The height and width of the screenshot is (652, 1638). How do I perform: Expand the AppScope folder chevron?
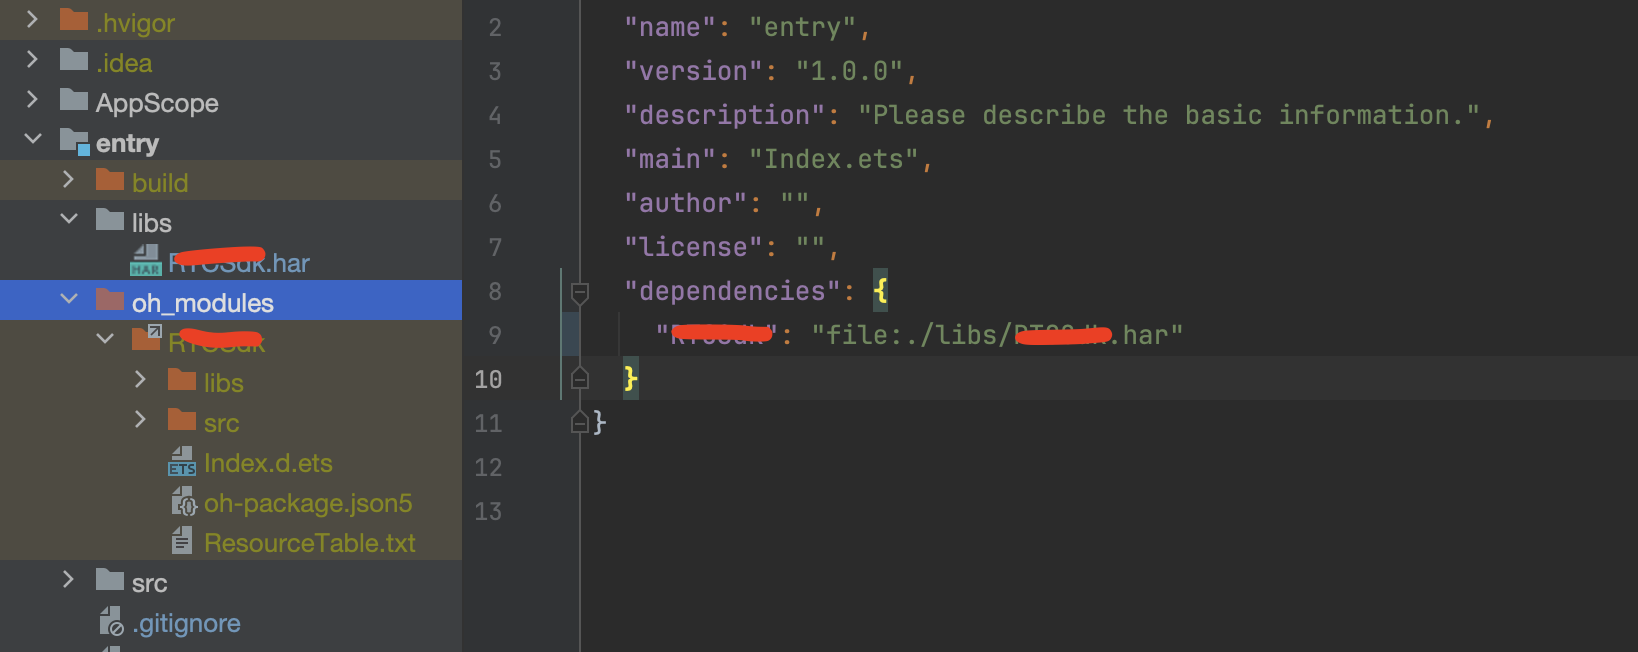[32, 99]
